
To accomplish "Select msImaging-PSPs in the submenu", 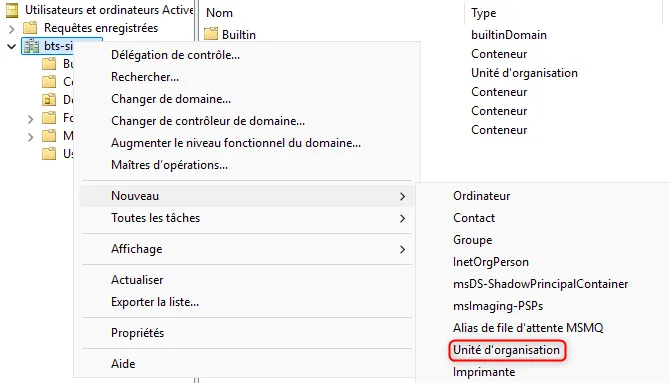I will (498, 306).
